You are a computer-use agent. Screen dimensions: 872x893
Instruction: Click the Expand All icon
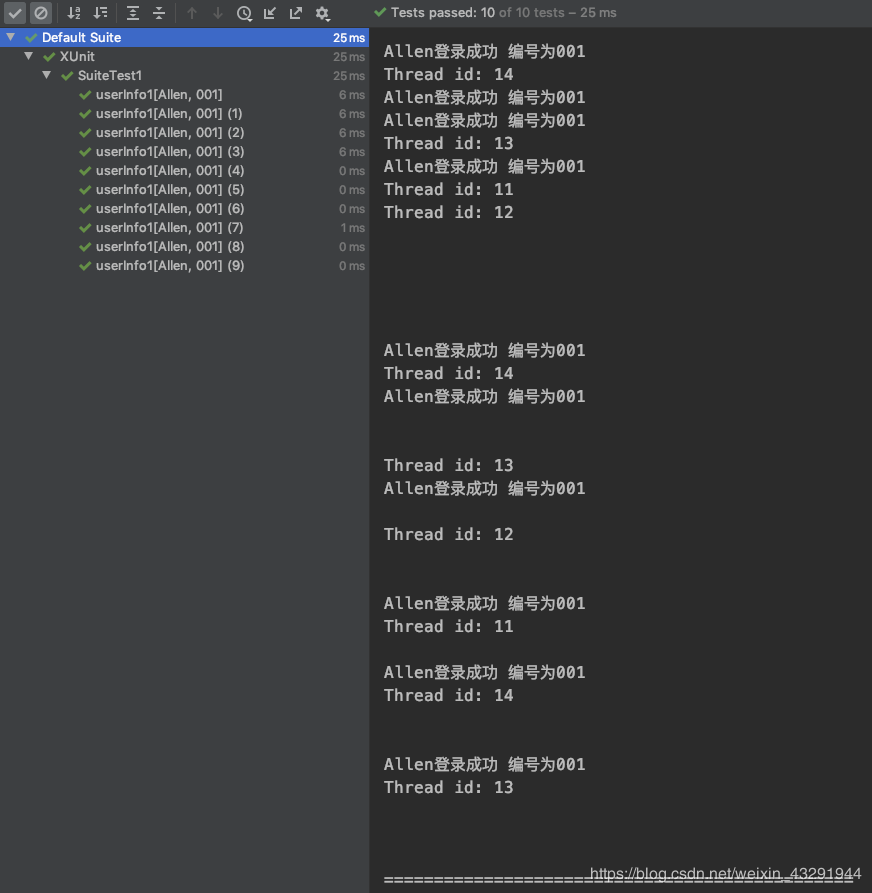[133, 13]
